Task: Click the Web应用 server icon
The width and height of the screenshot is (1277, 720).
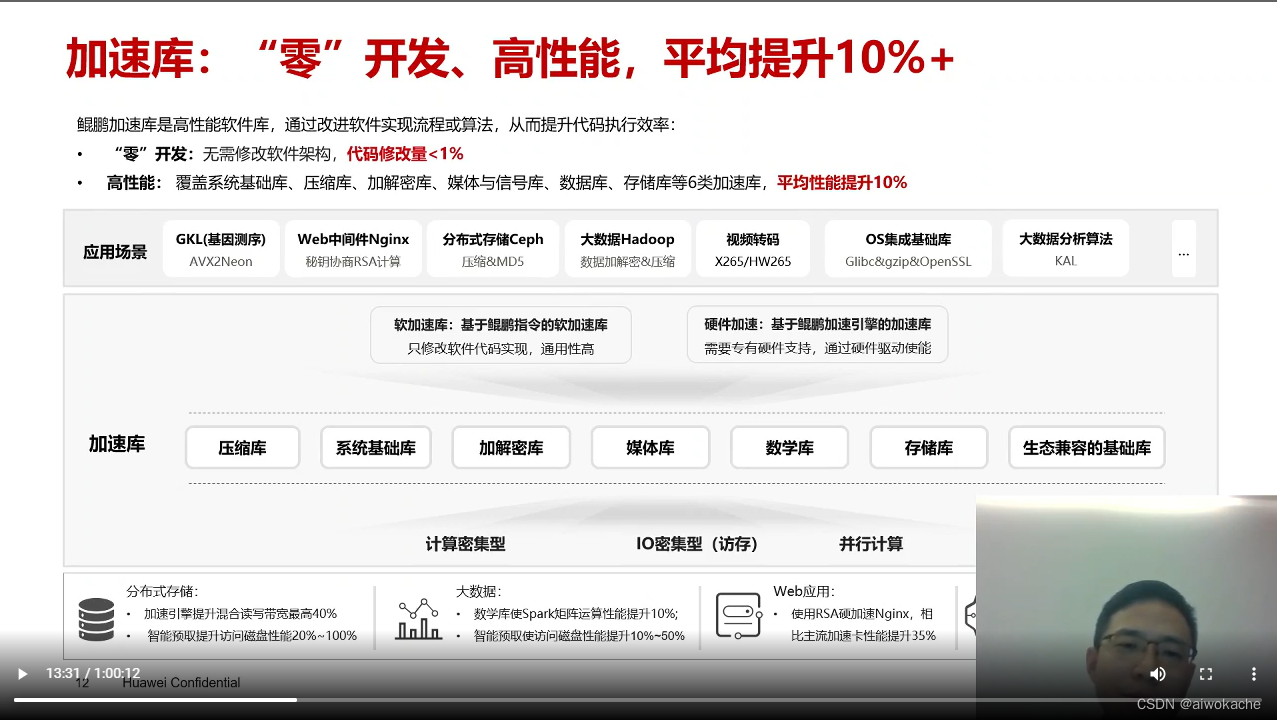Action: click(739, 616)
